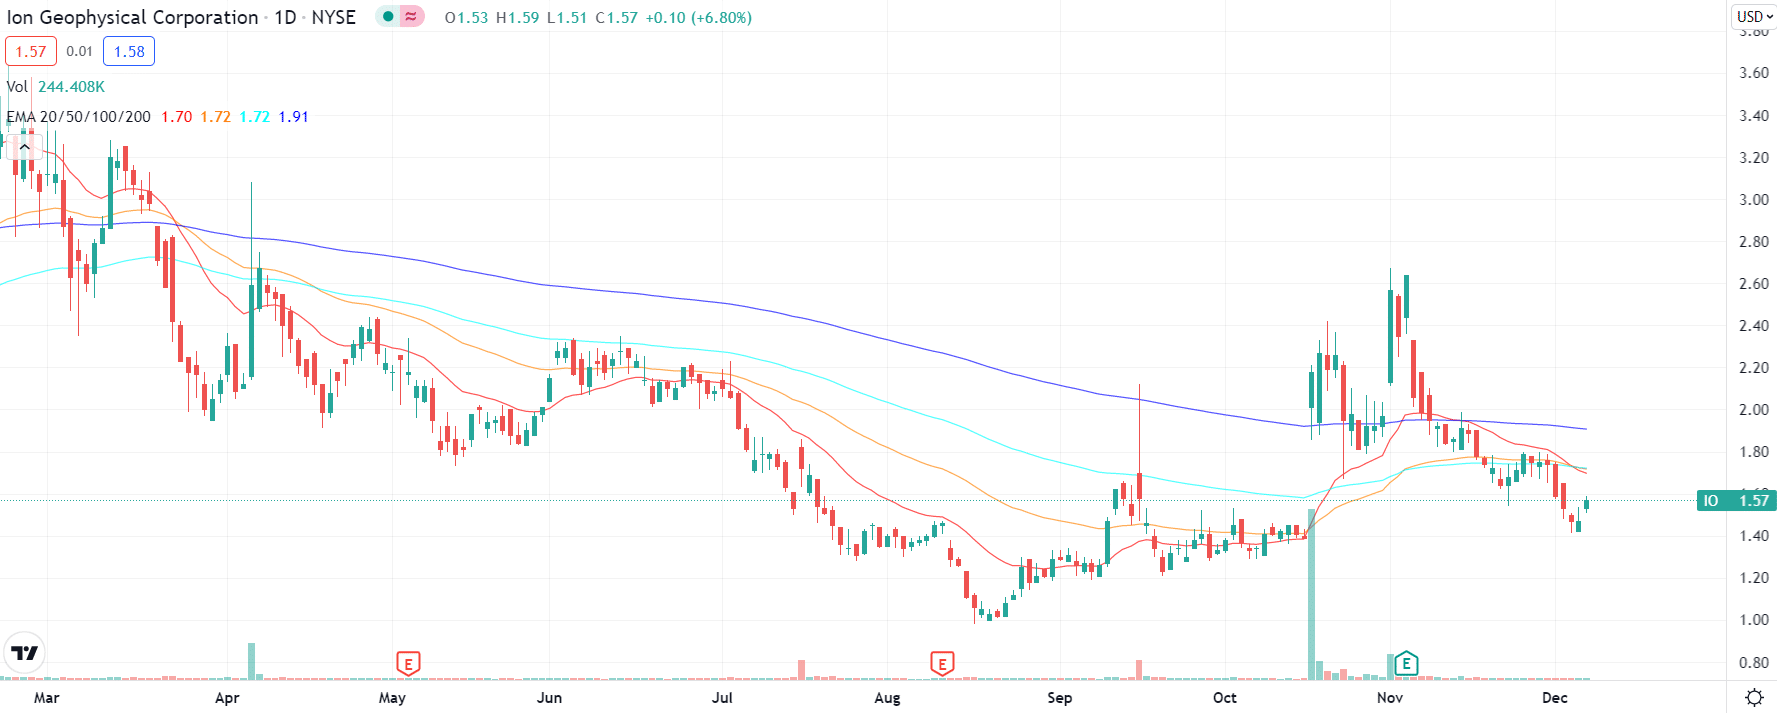Image resolution: width=1777 pixels, height=713 pixels.
Task: Click the blue 1.58 buy price button
Action: [129, 51]
